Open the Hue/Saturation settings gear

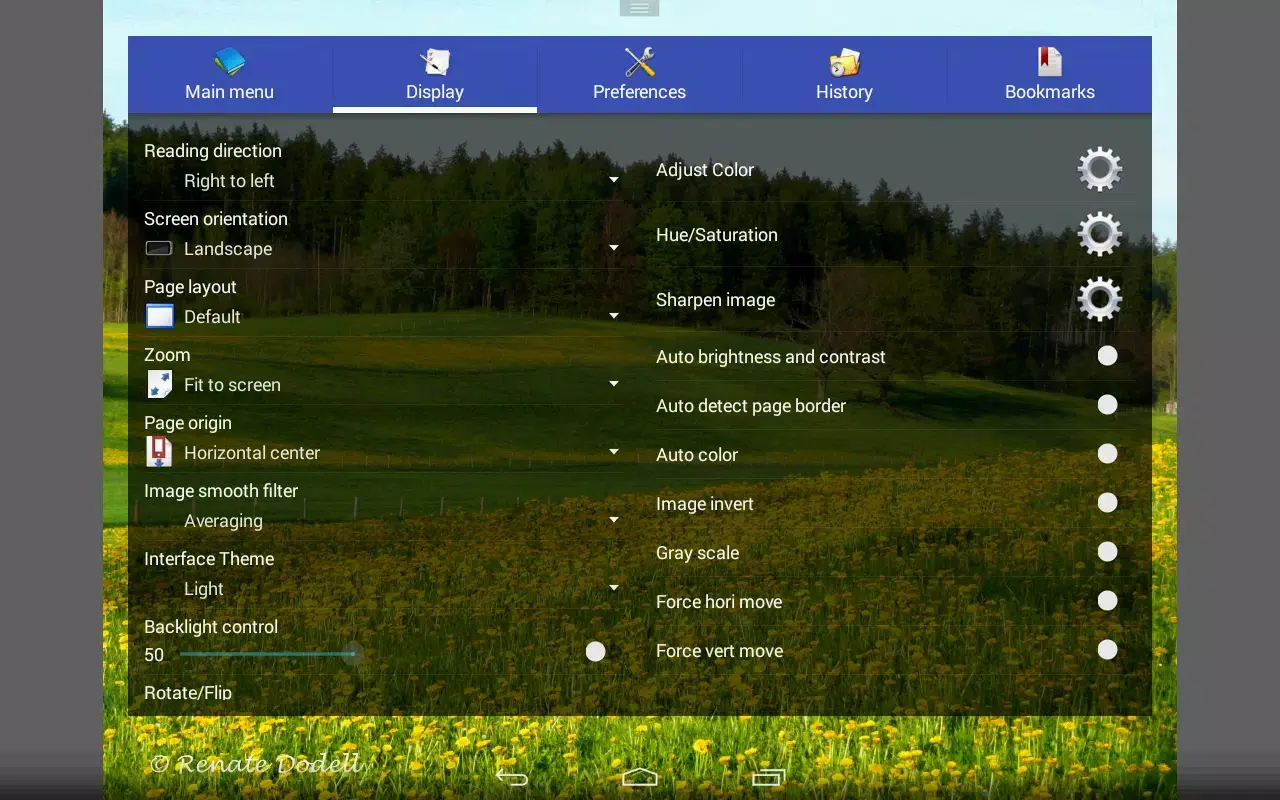click(1099, 233)
